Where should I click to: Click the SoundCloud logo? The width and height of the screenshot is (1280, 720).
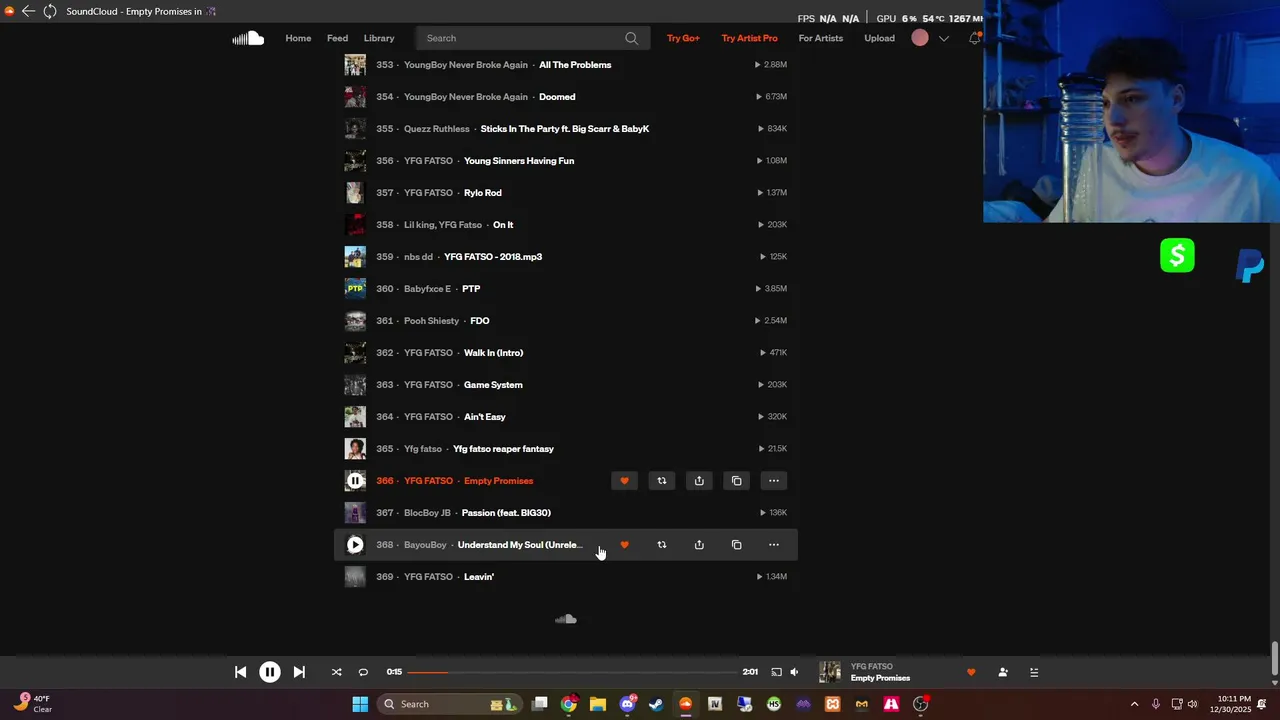click(248, 38)
